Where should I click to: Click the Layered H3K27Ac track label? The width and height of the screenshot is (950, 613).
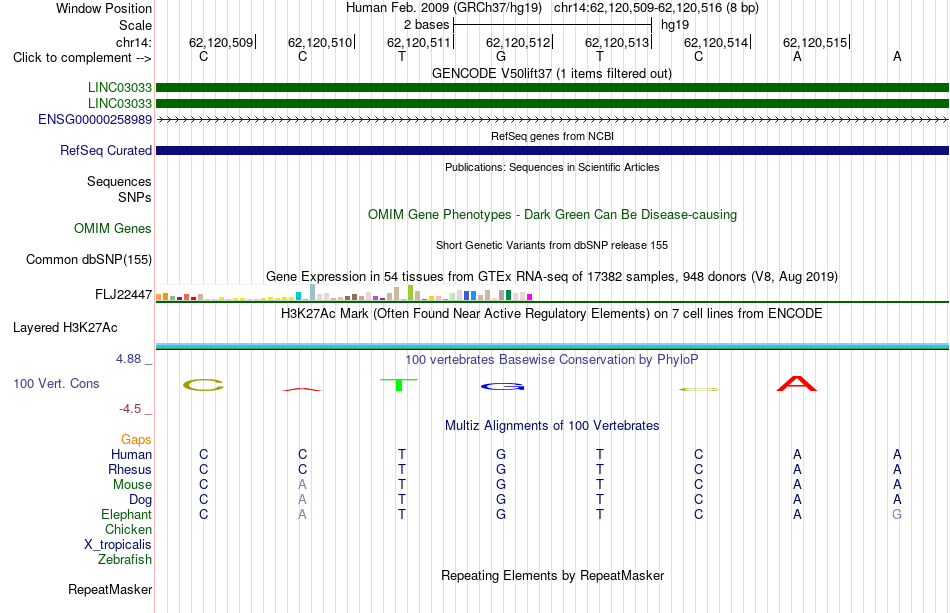tap(65, 328)
